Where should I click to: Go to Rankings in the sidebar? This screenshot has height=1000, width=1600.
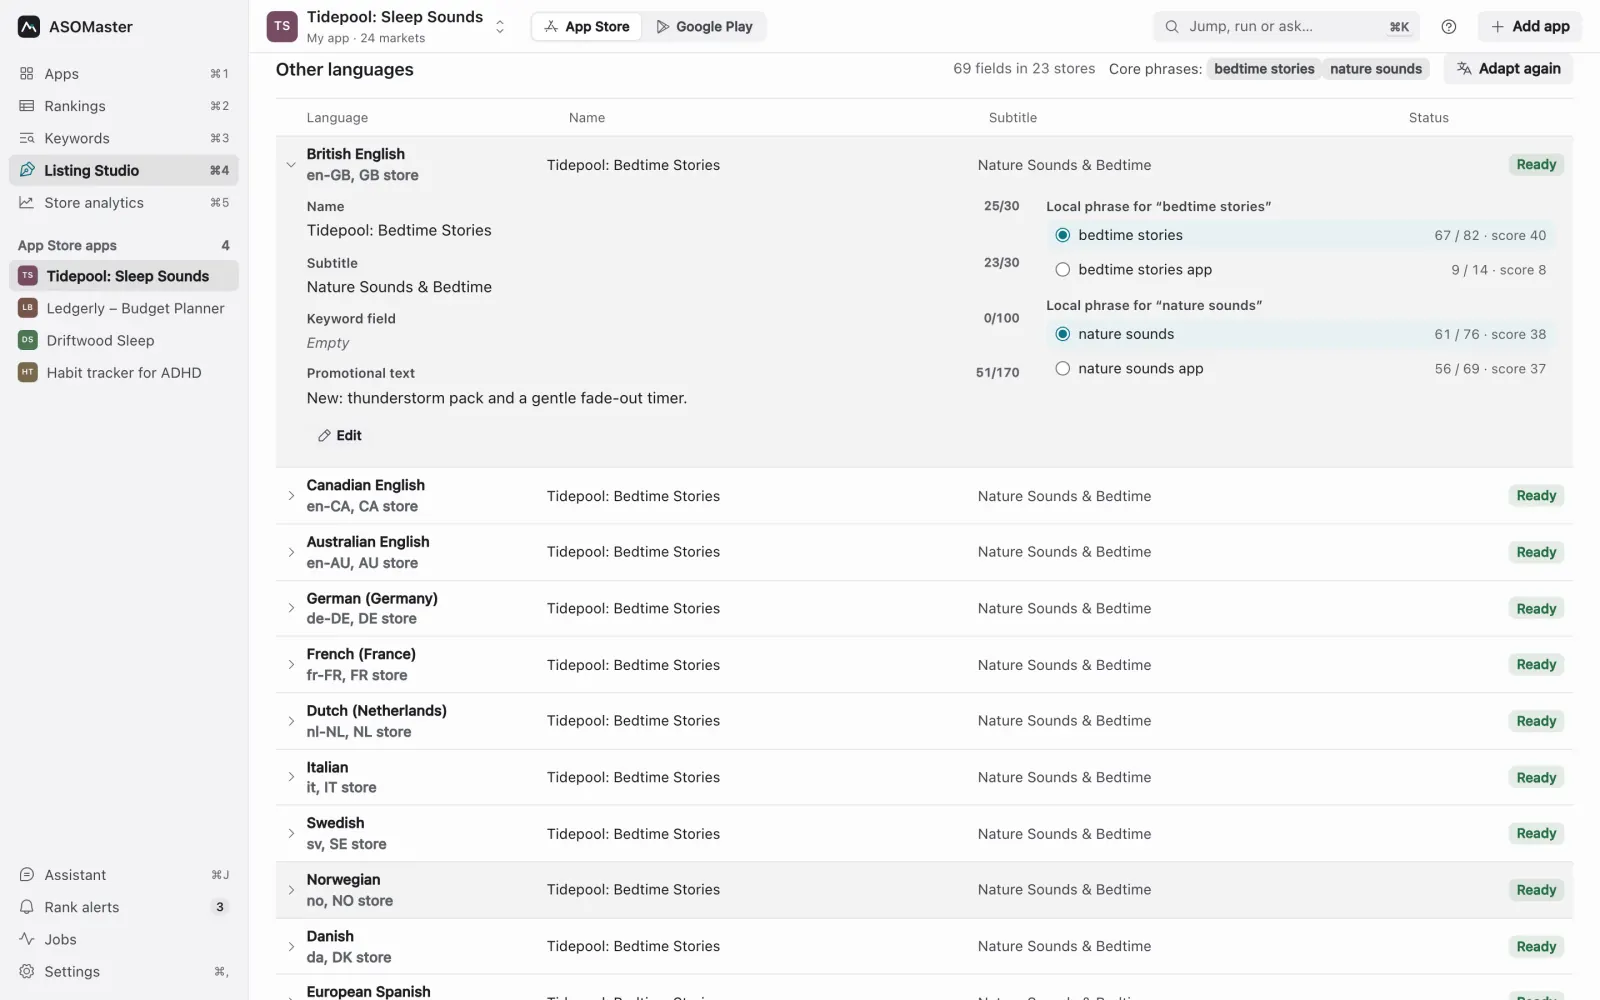(x=124, y=106)
